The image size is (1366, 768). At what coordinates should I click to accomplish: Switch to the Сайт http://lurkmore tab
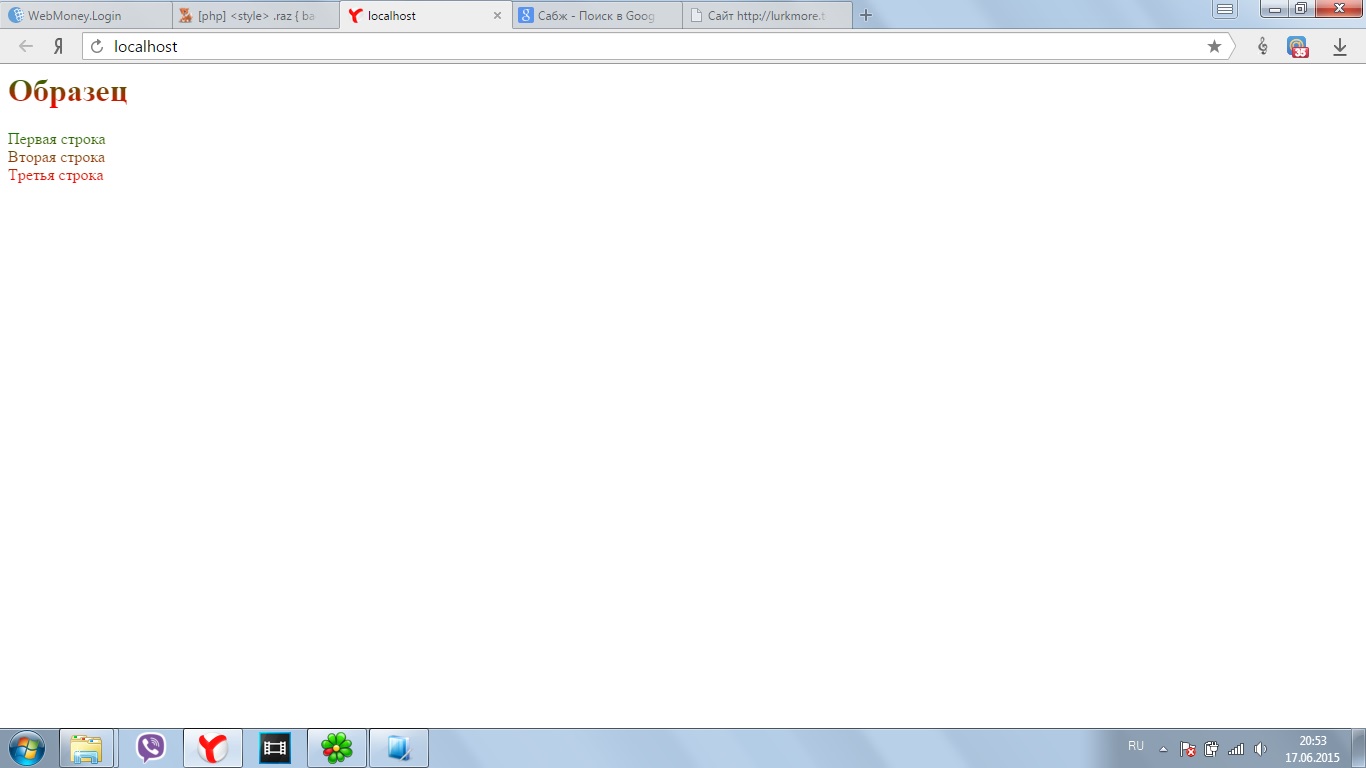(766, 16)
